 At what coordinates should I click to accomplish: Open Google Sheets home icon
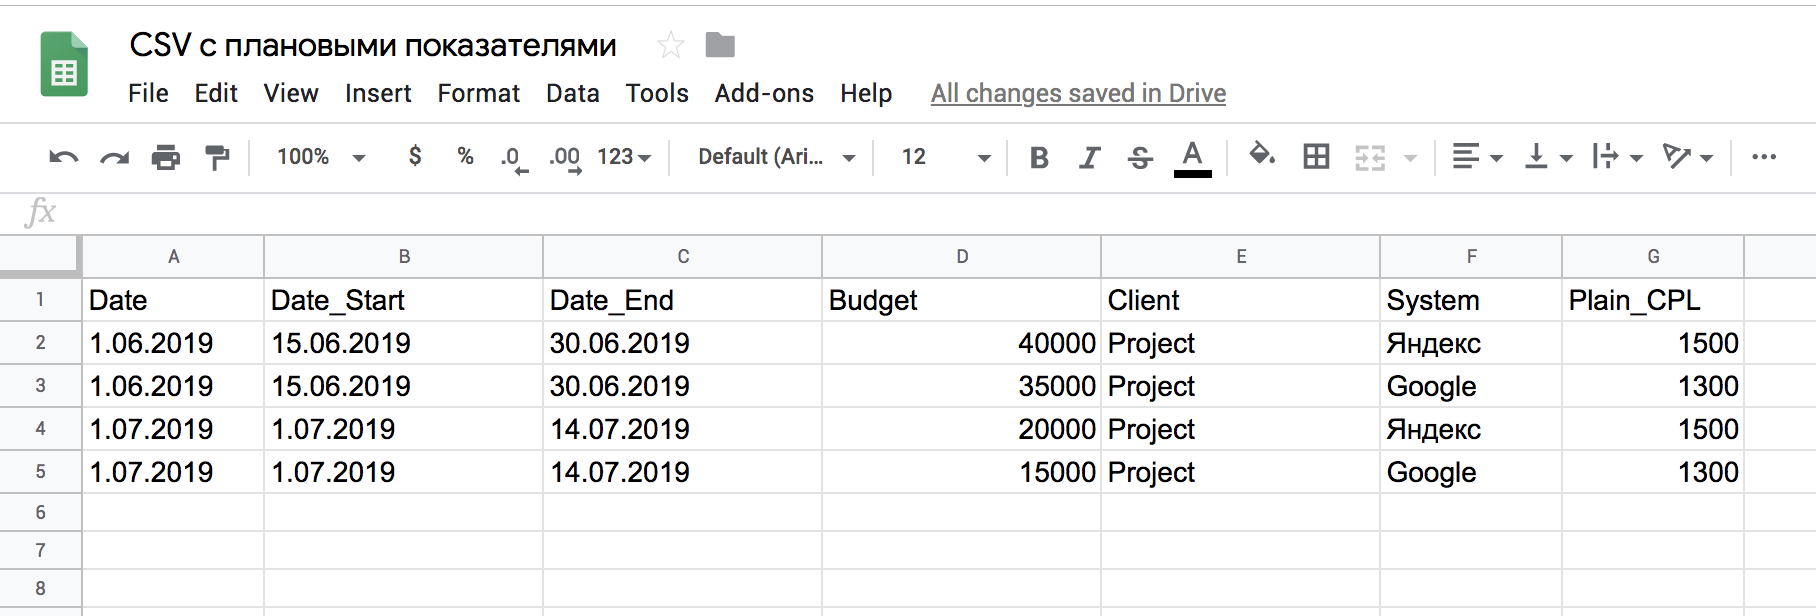pyautogui.click(x=64, y=64)
